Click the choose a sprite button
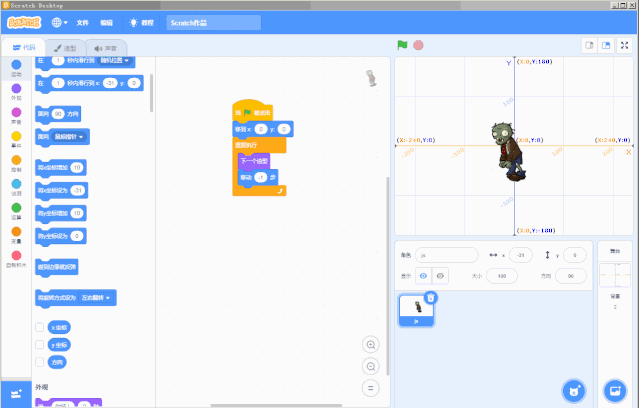Image resolution: width=639 pixels, height=408 pixels. 574,391
